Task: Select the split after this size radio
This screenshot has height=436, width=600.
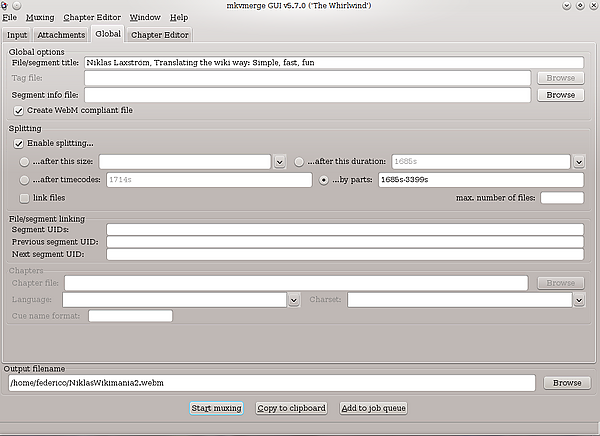Action: [25, 162]
